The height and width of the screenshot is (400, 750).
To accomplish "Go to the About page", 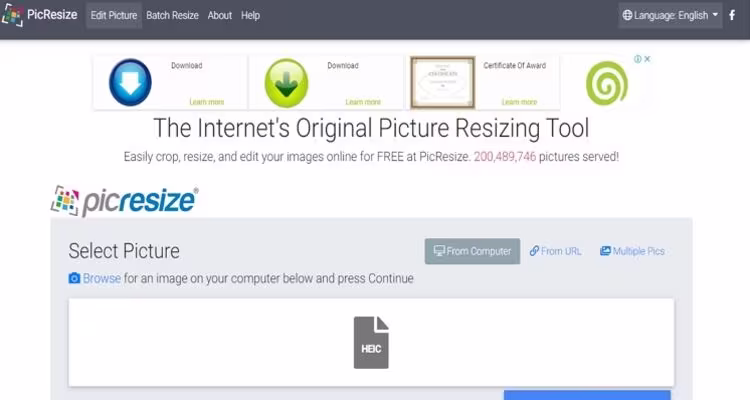I will tap(220, 15).
